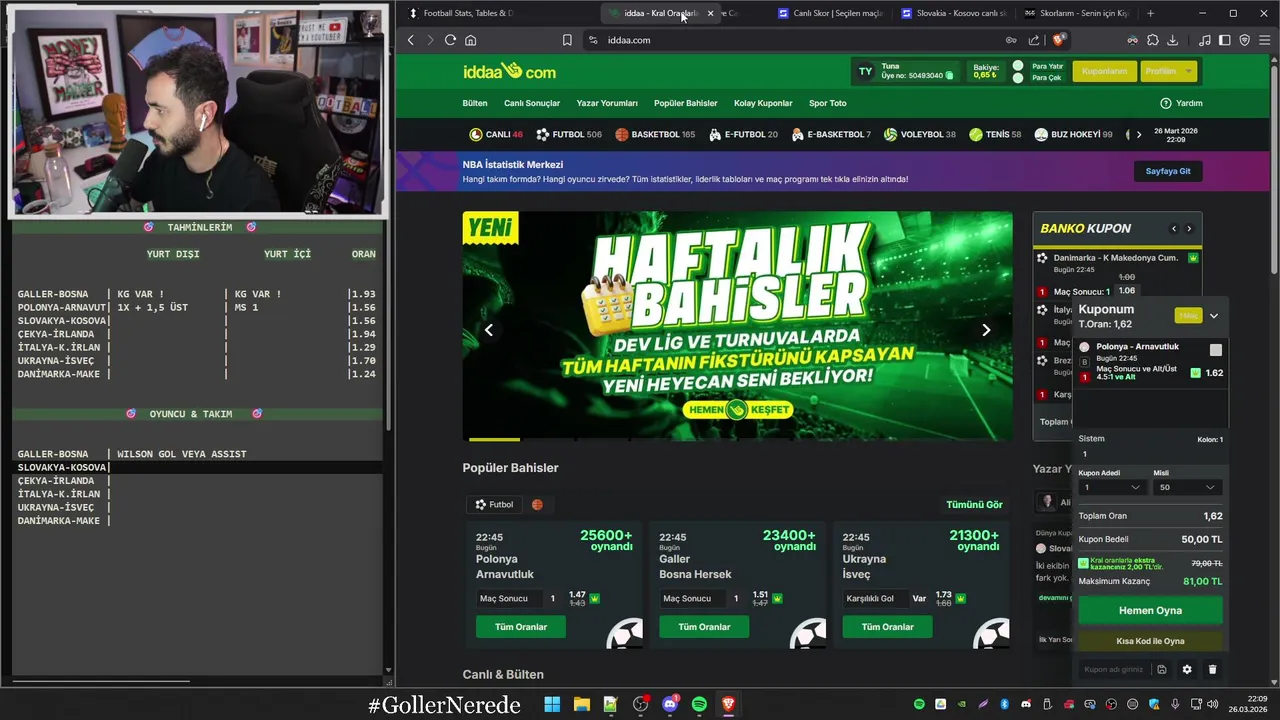Click the Hemen Oyna button
This screenshot has width=1280, height=720.
[1150, 610]
